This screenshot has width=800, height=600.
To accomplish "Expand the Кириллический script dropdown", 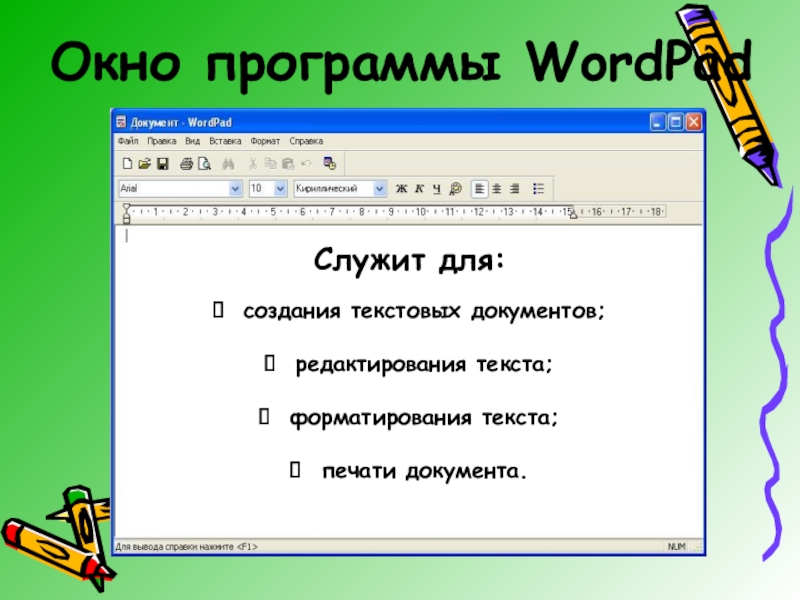I will pyautogui.click(x=379, y=189).
